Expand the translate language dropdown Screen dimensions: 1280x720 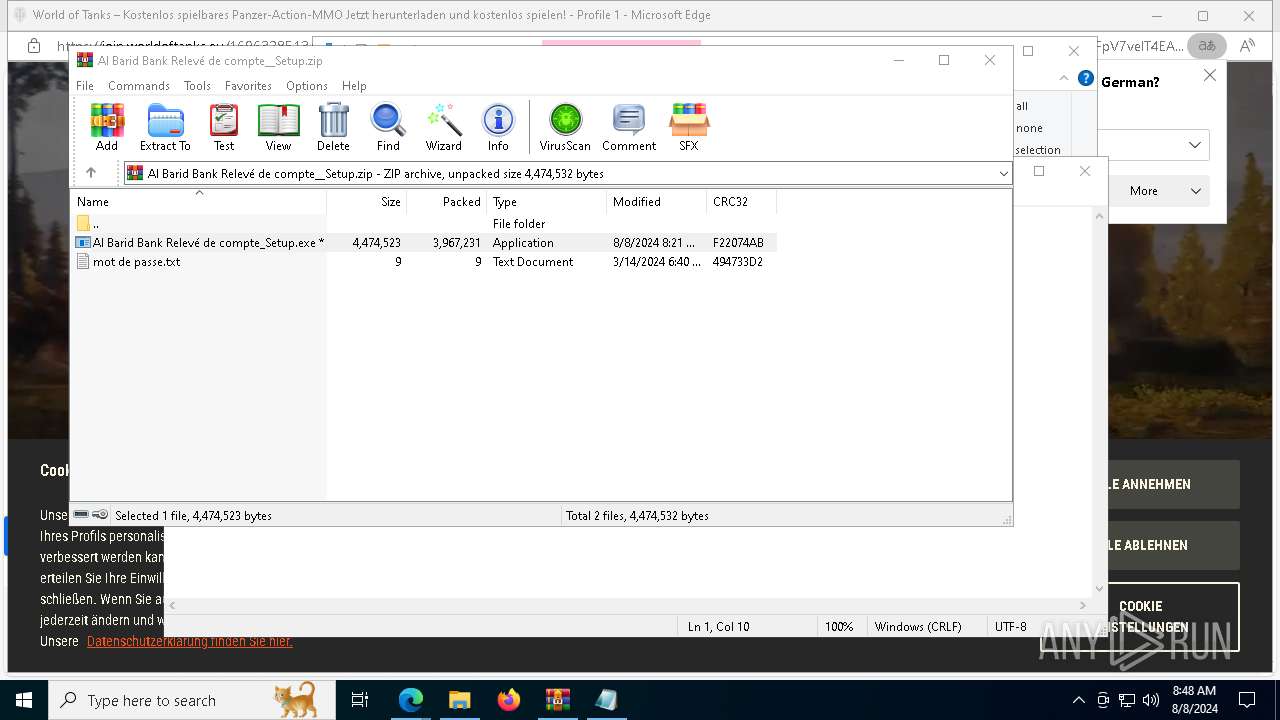point(1195,145)
